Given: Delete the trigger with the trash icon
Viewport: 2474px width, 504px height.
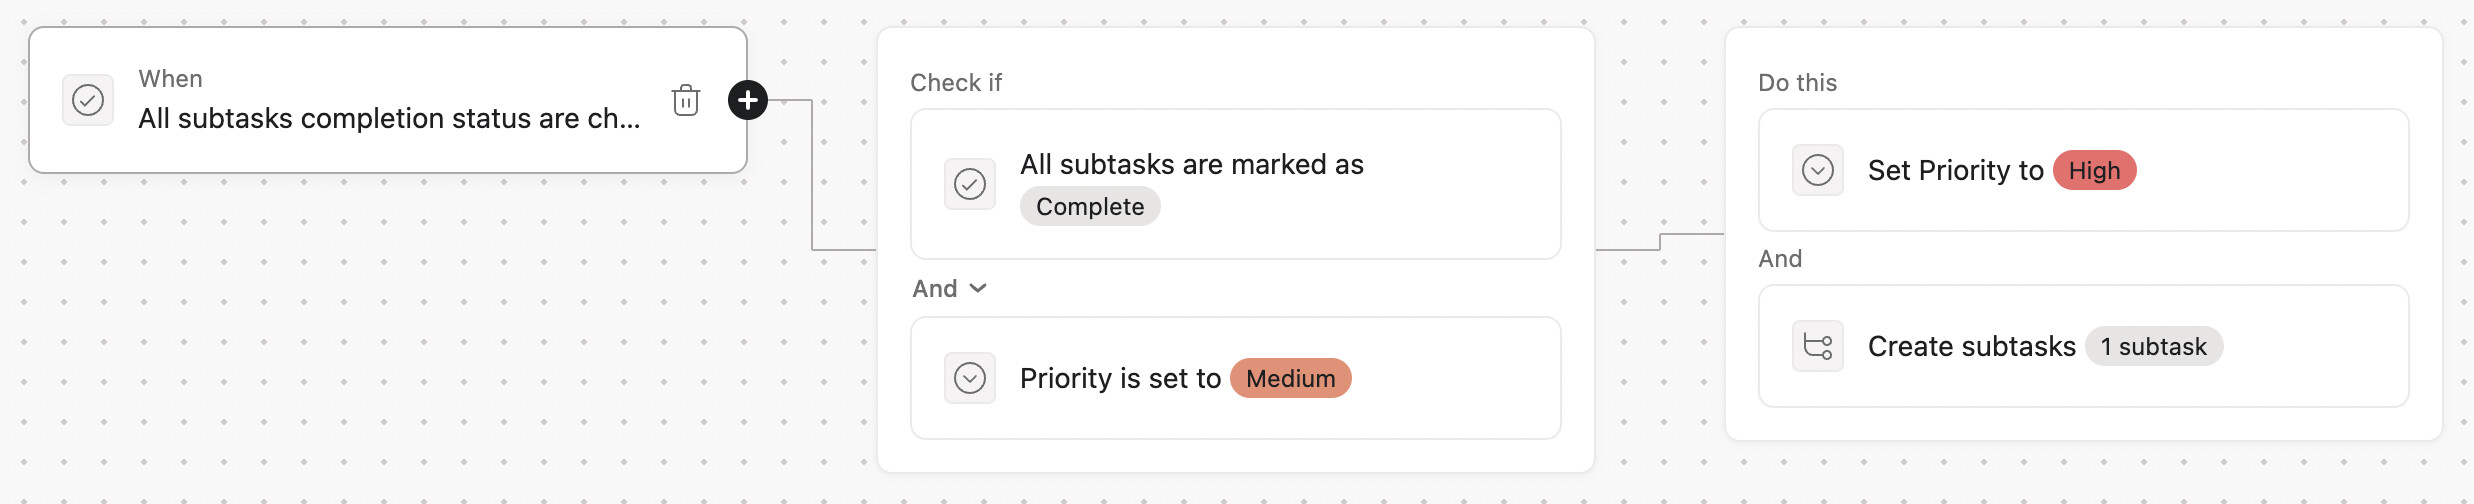Looking at the screenshot, I should 686,100.
